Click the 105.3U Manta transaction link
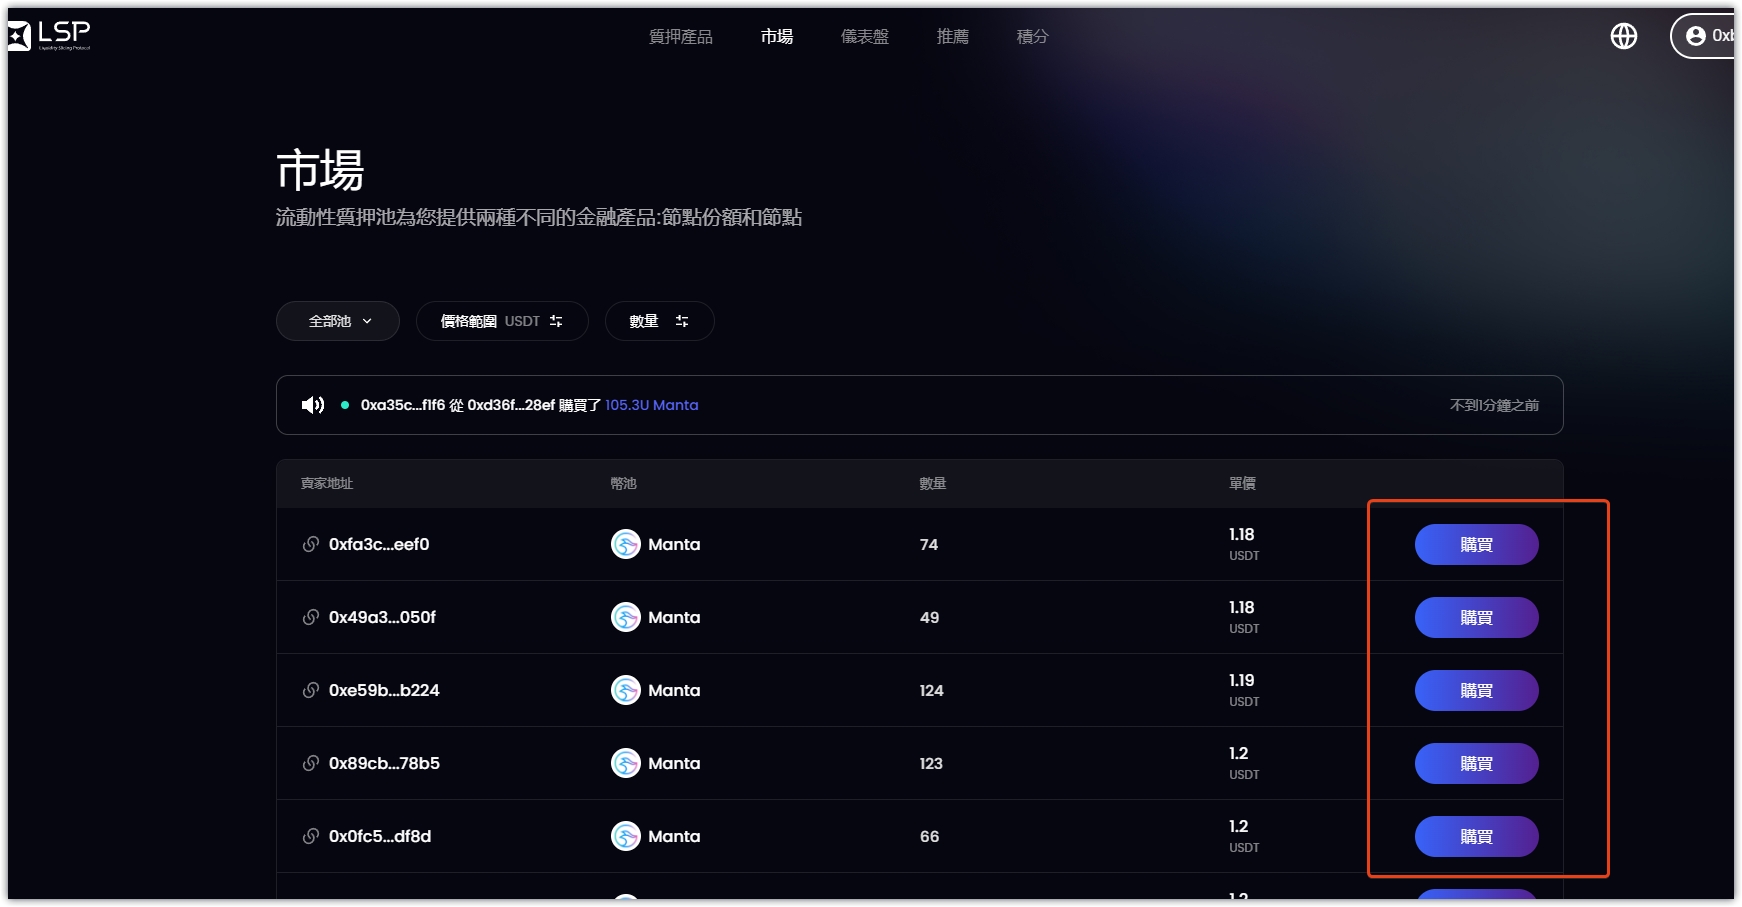 click(x=651, y=405)
